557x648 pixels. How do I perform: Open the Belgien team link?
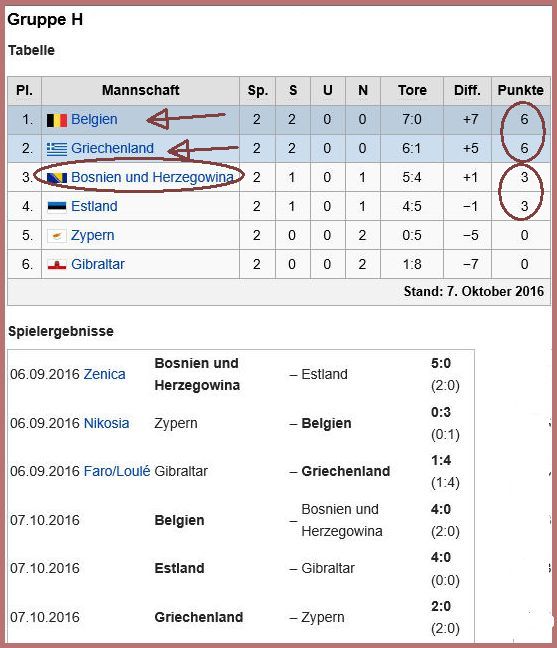(94, 119)
